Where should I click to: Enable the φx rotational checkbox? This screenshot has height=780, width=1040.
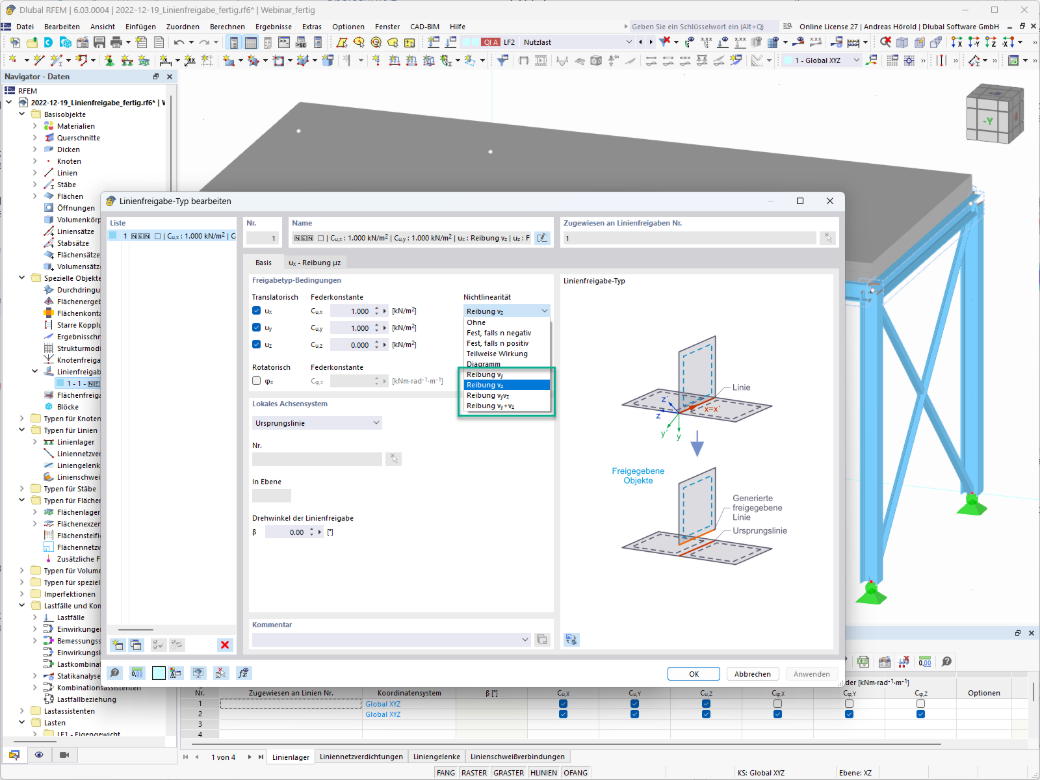257,381
